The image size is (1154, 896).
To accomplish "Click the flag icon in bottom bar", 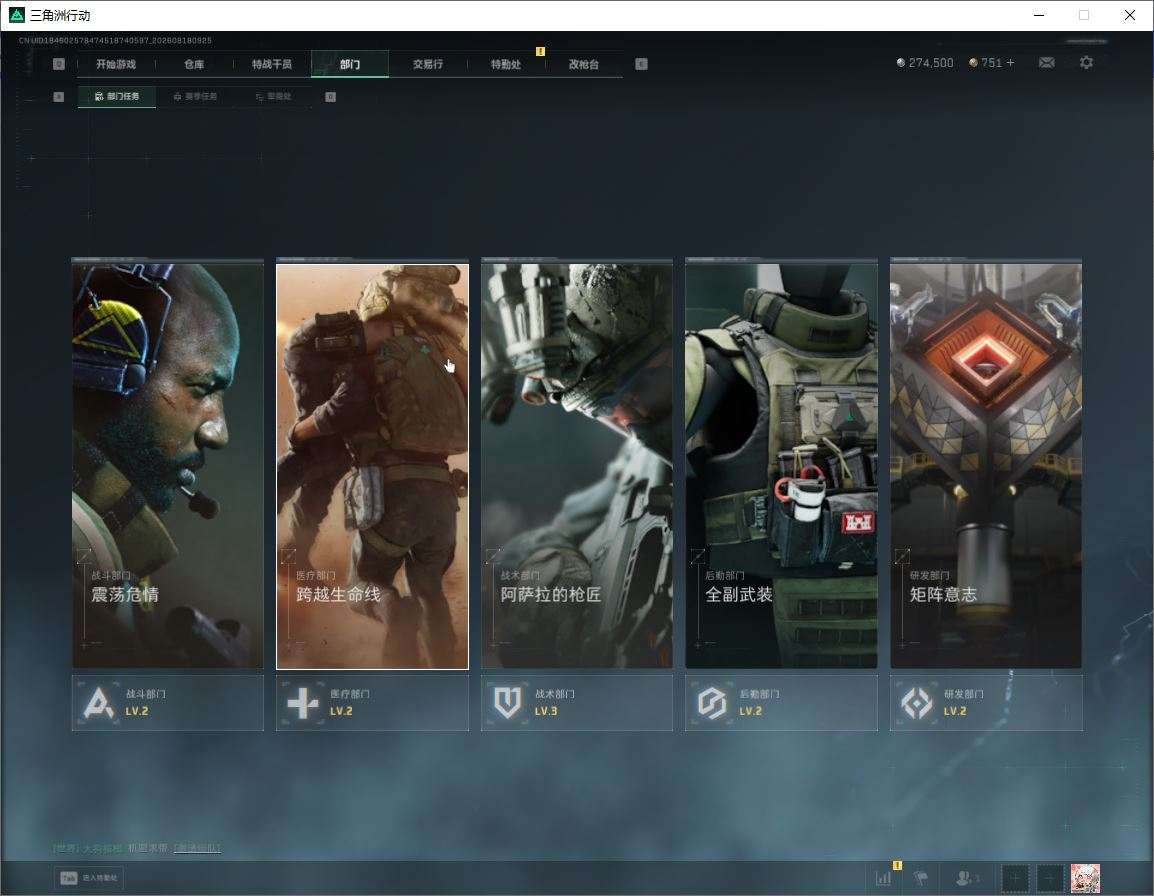I will point(920,878).
